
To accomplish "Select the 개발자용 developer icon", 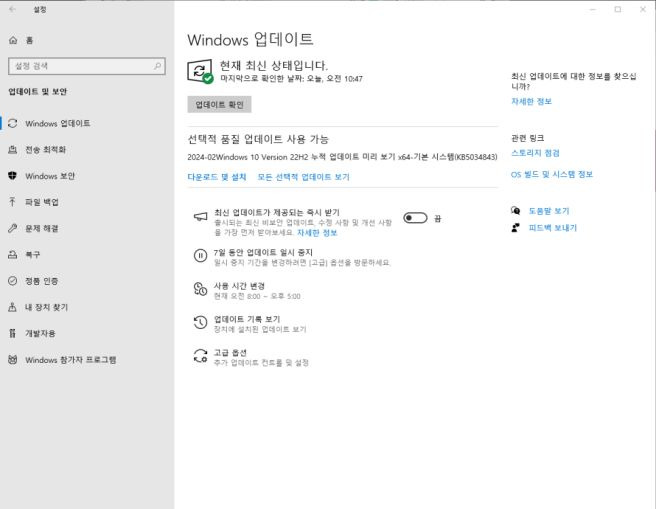I will [x=13, y=333].
